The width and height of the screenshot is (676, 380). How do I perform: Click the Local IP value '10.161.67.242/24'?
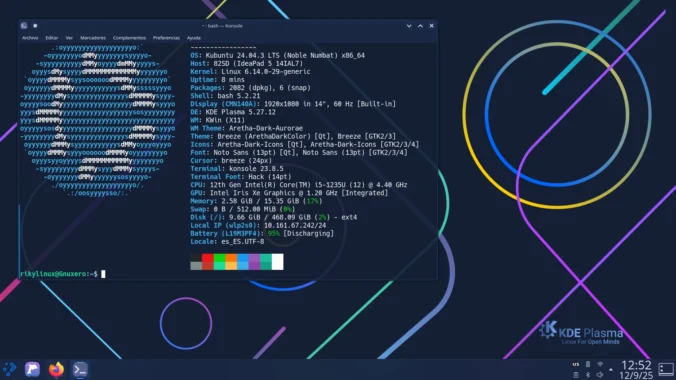click(295, 226)
